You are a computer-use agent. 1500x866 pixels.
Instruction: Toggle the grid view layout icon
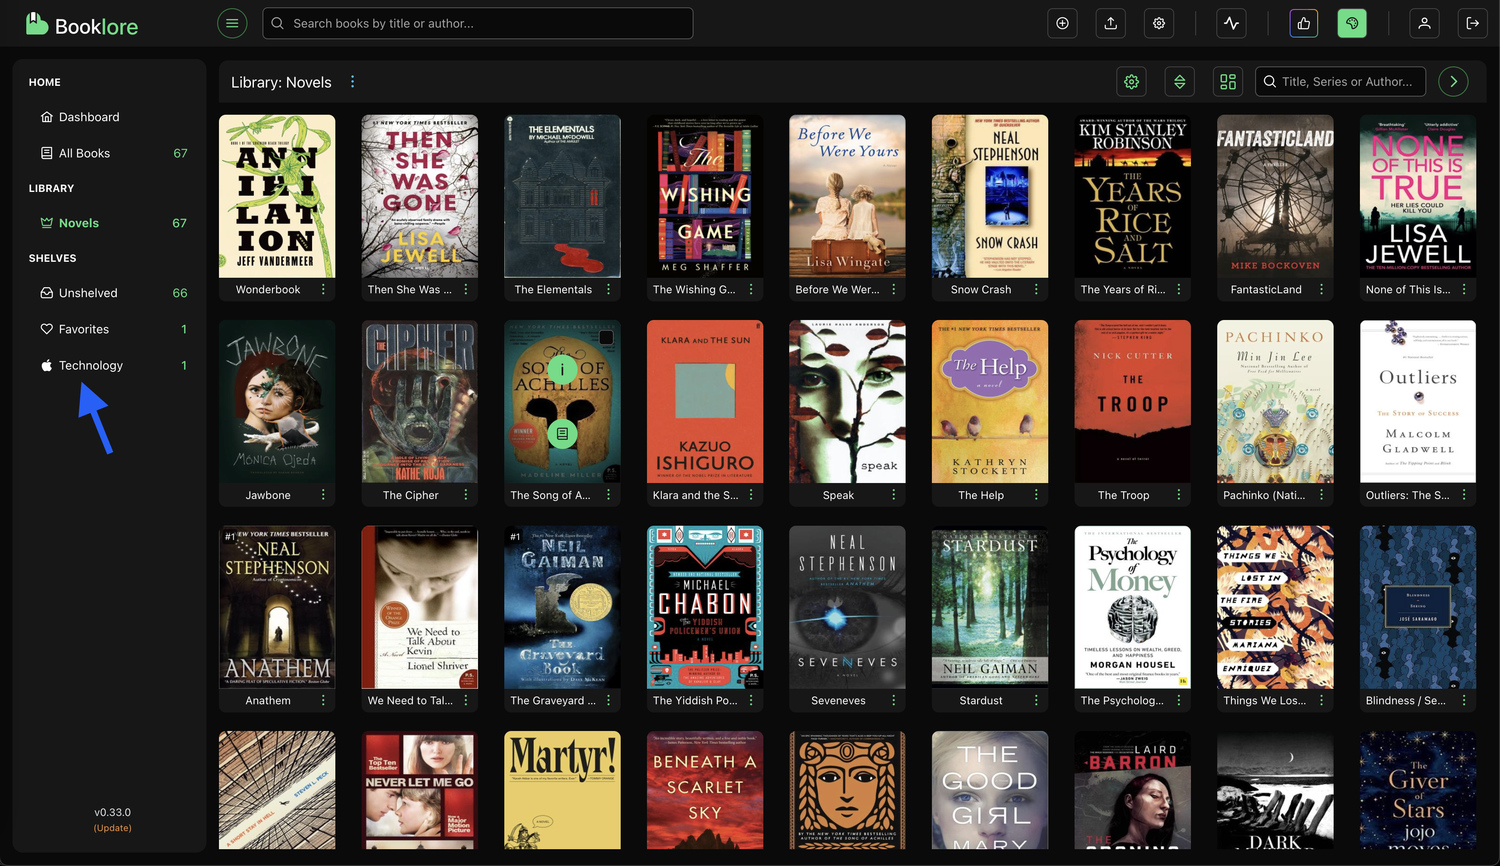coord(1227,82)
